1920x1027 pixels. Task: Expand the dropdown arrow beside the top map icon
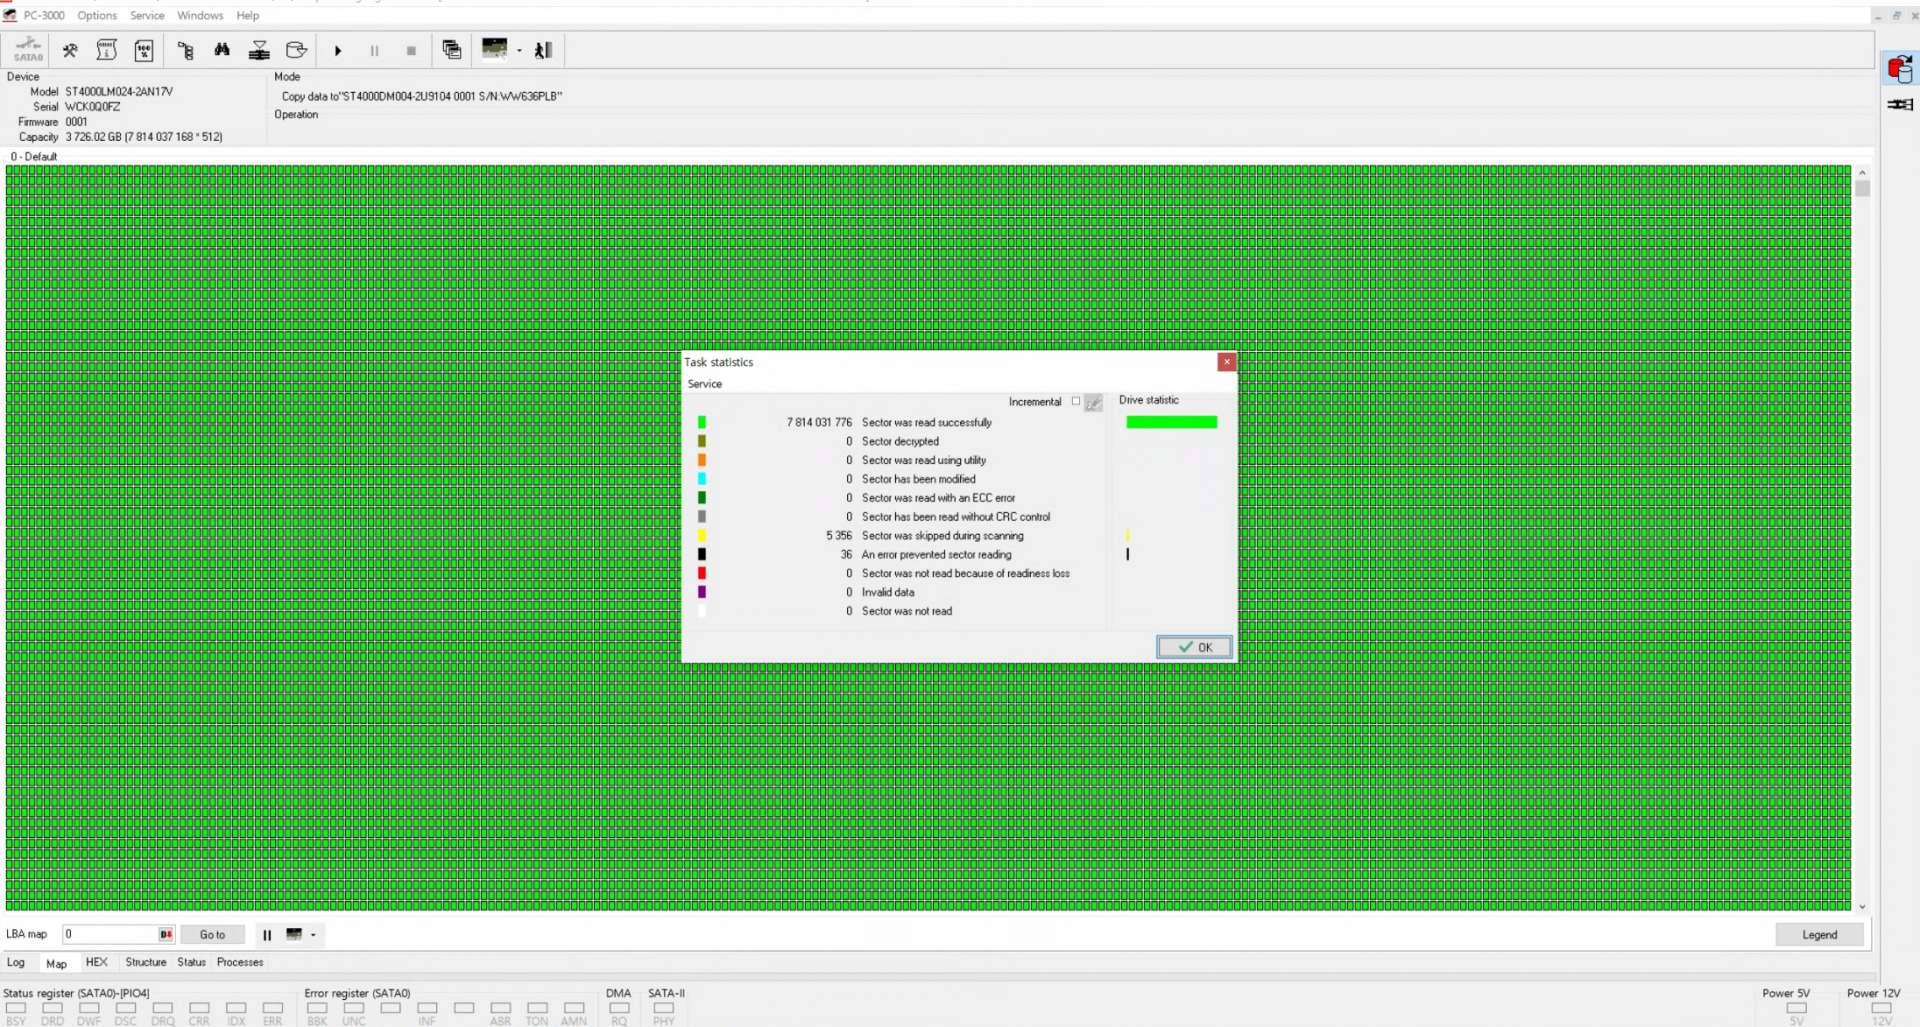point(519,51)
